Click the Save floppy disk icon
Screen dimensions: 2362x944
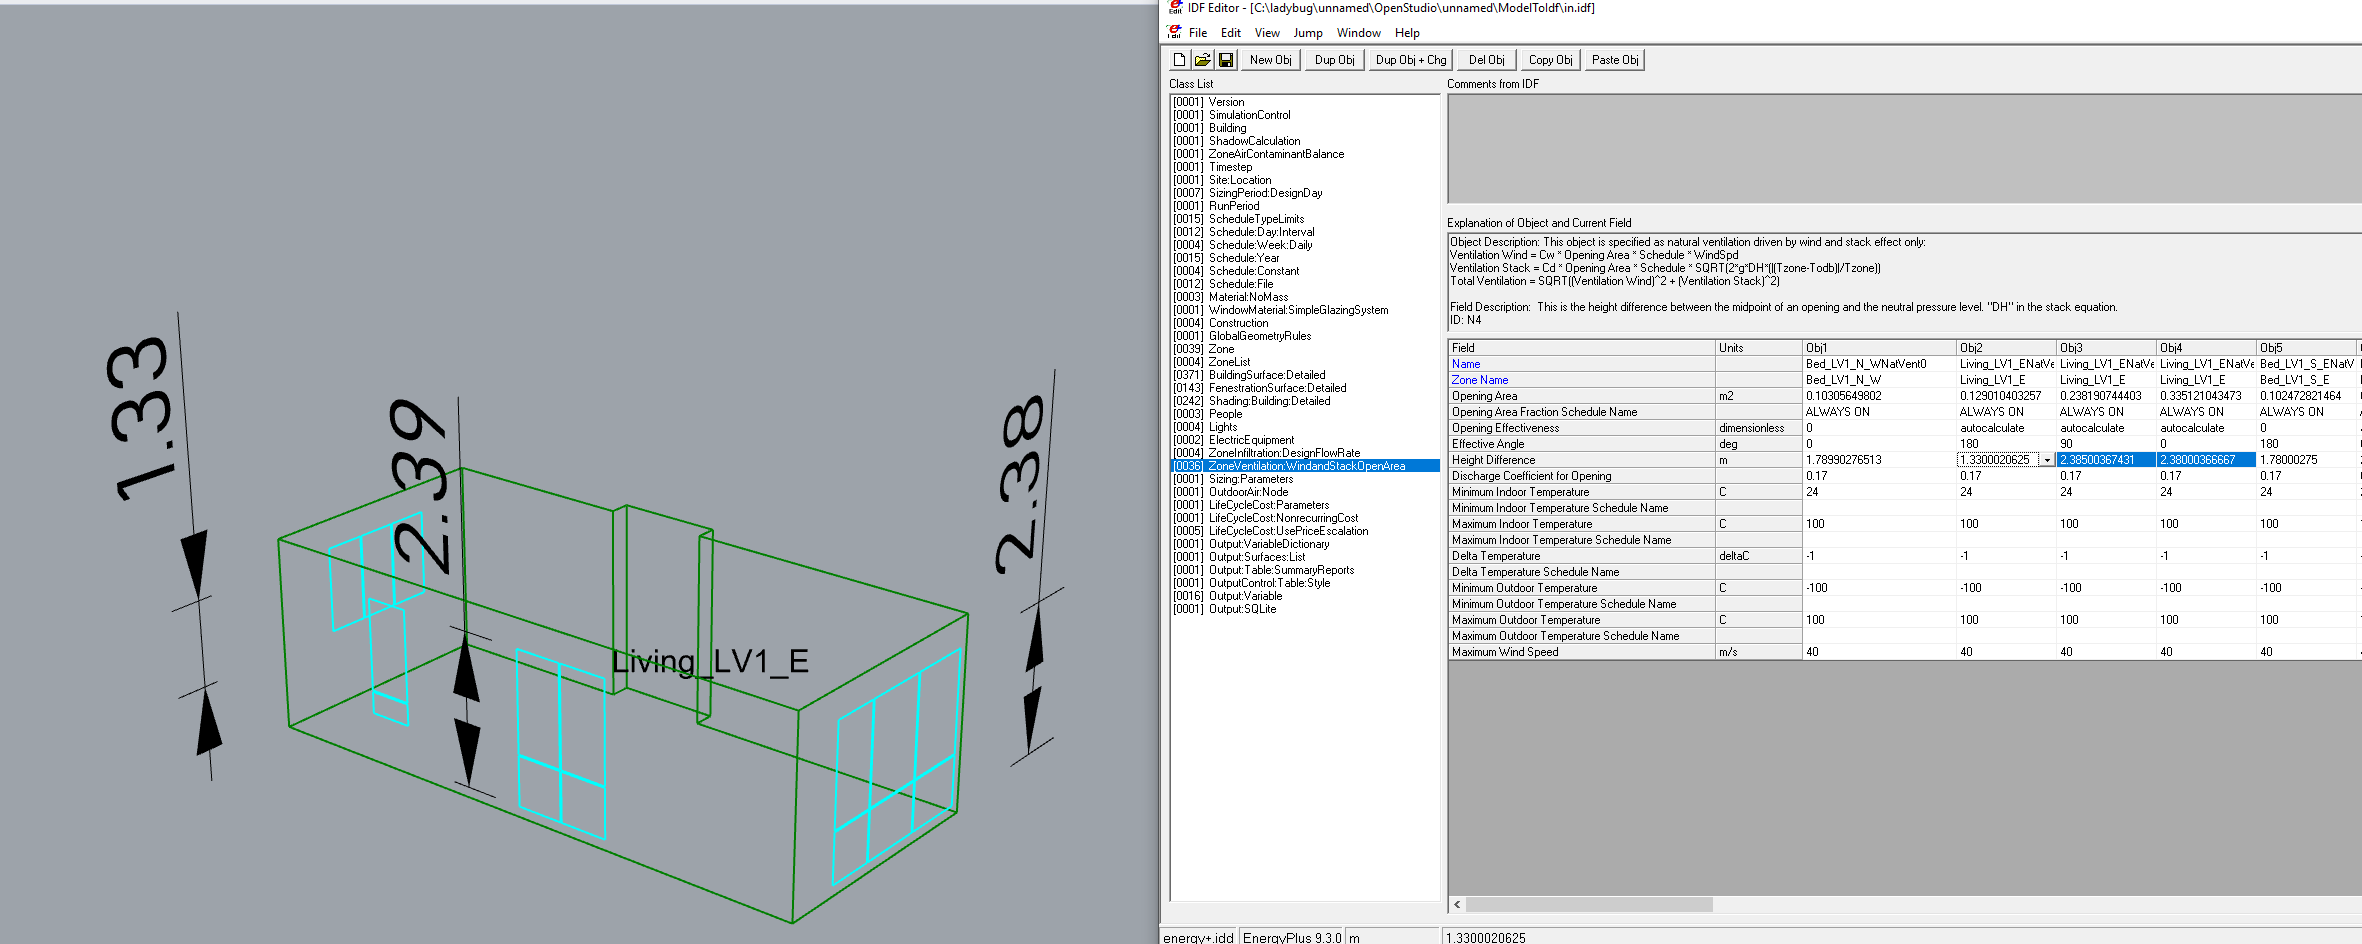pos(1225,60)
